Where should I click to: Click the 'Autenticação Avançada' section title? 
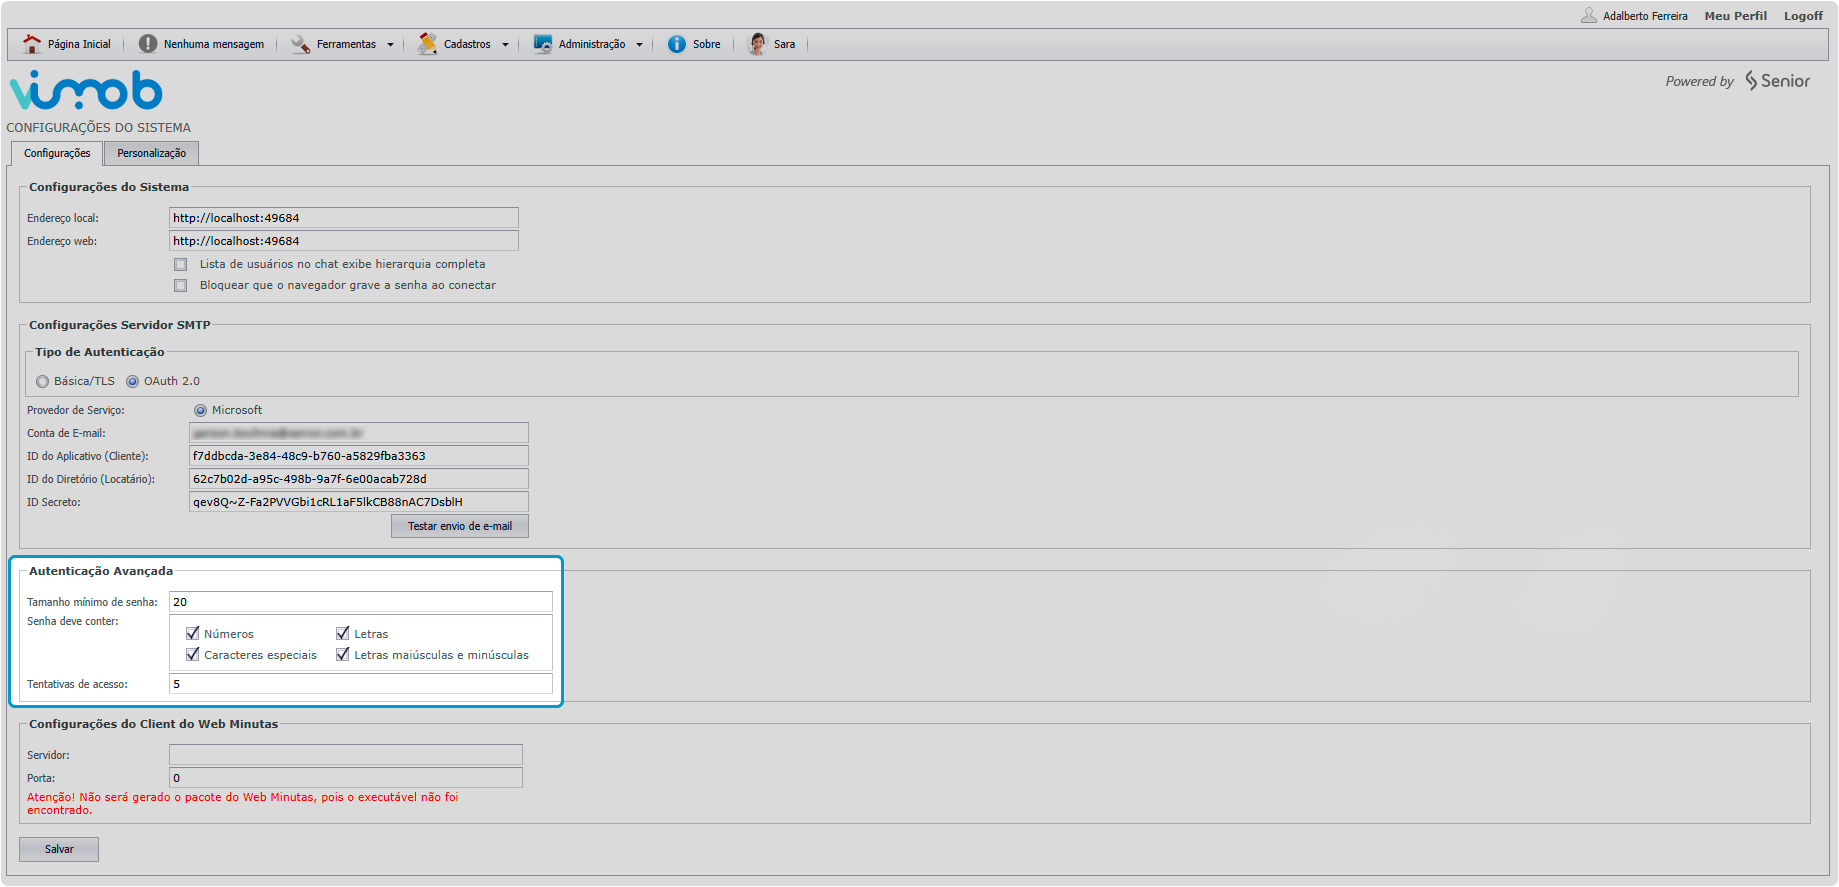tap(101, 571)
